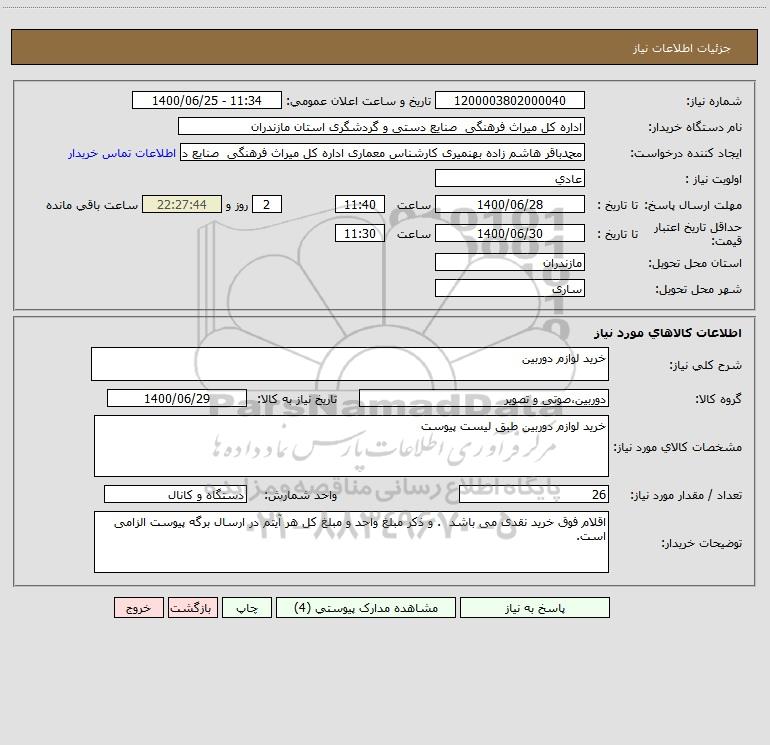Click the label 'ایجاد کننده درخواست:'
This screenshot has height=745, width=770.
686,153
